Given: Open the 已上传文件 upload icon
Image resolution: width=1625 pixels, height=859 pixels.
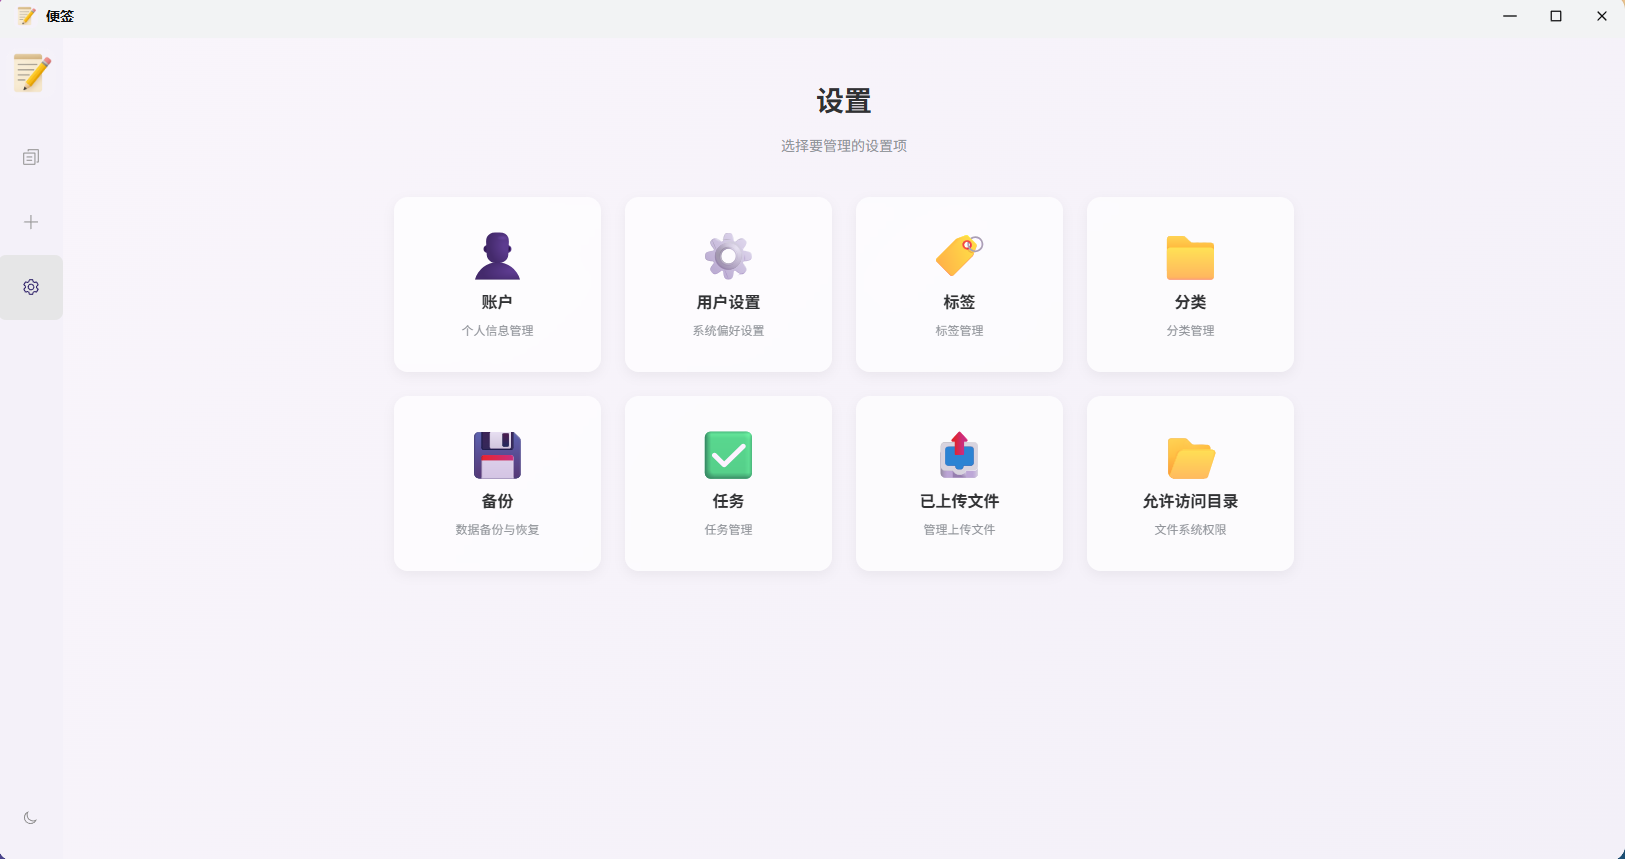Looking at the screenshot, I should pos(959,455).
